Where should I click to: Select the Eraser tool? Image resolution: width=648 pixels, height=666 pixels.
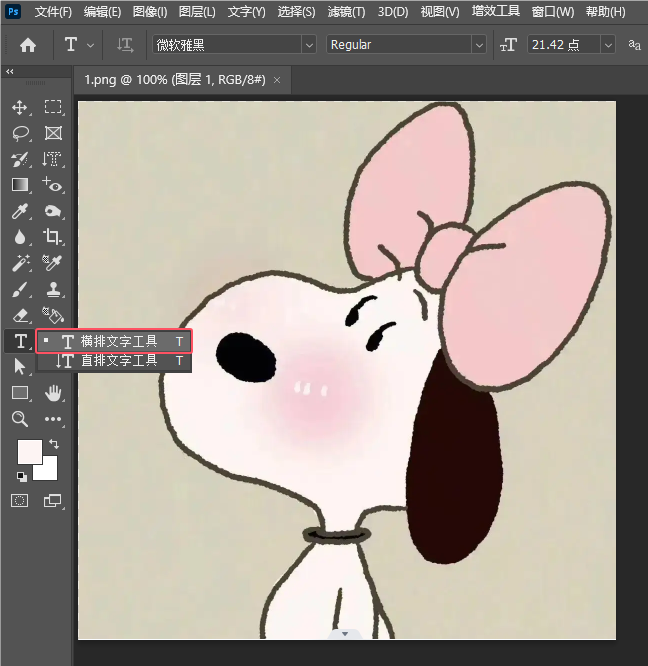[20, 316]
